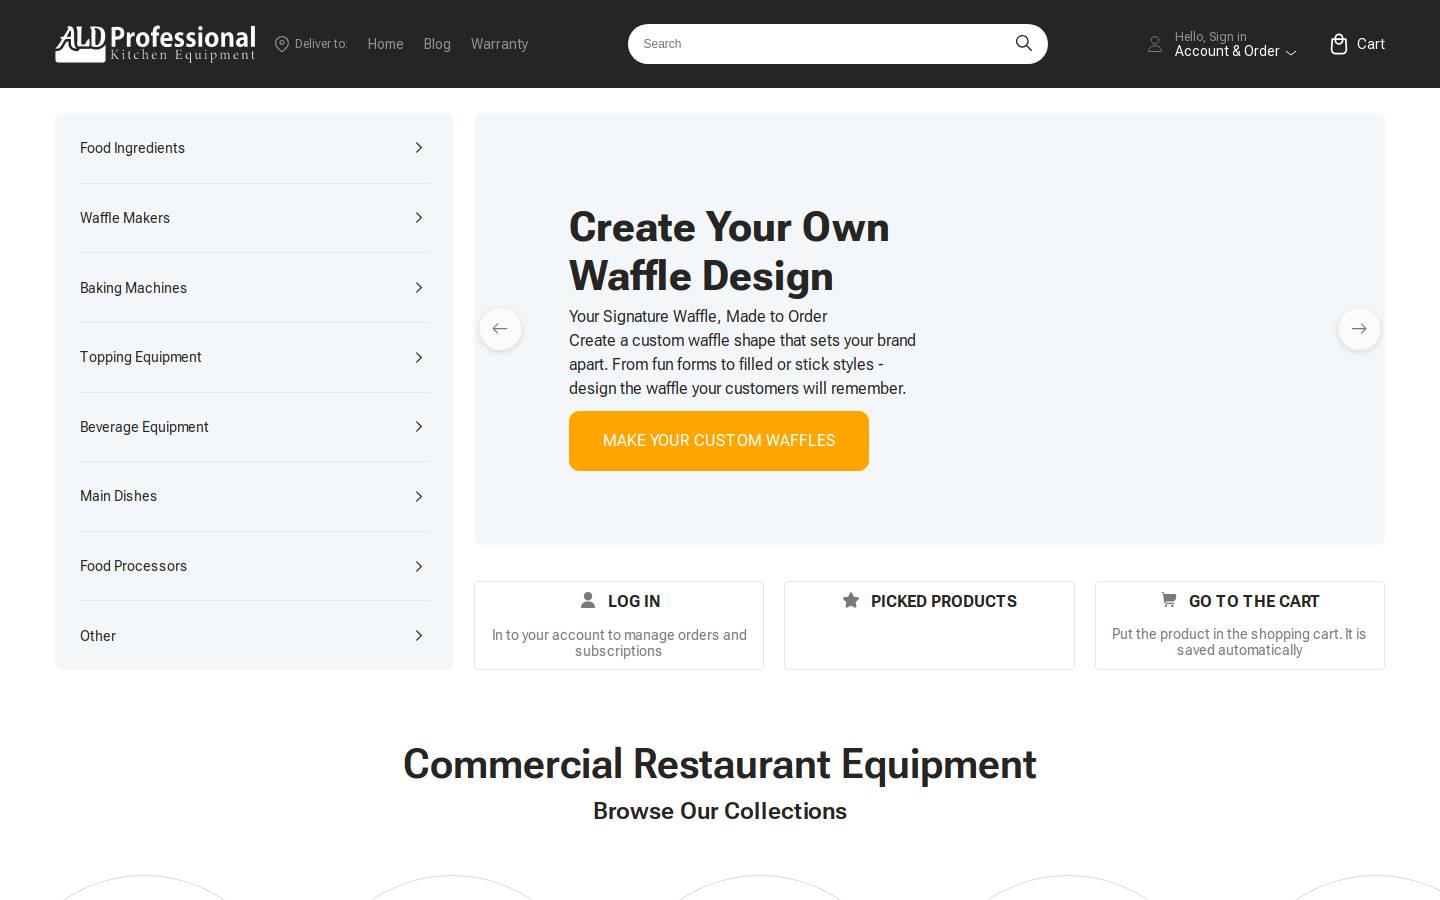Image resolution: width=1440 pixels, height=900 pixels.
Task: Click 'Put the product in the shopping cart' text
Action: [x=1239, y=642]
